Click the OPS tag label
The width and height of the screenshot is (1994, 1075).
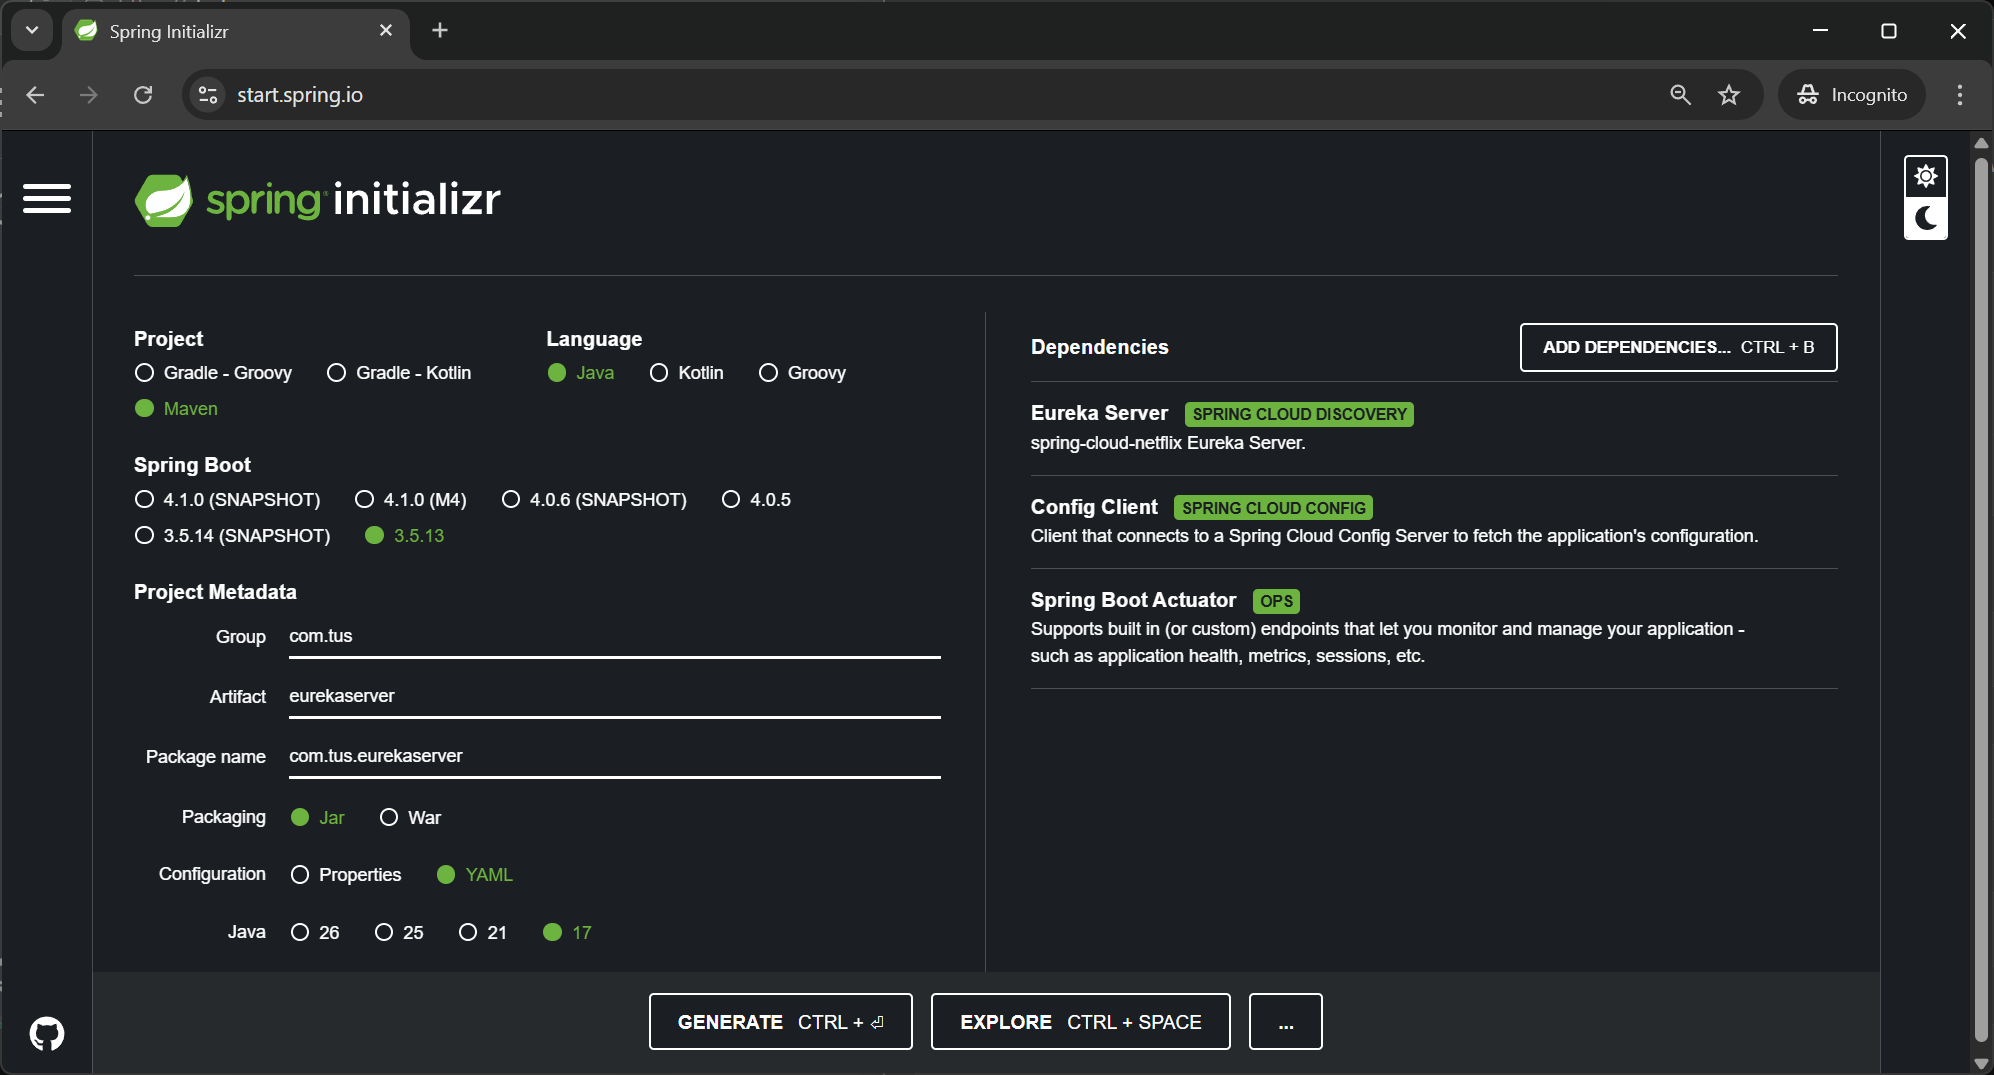click(x=1276, y=601)
